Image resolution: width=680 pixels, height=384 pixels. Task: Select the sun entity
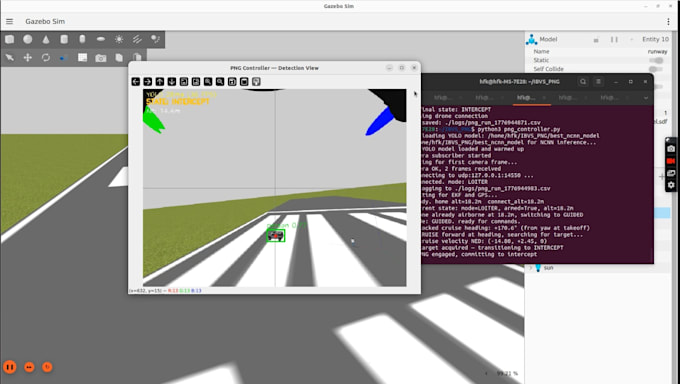tap(549, 268)
